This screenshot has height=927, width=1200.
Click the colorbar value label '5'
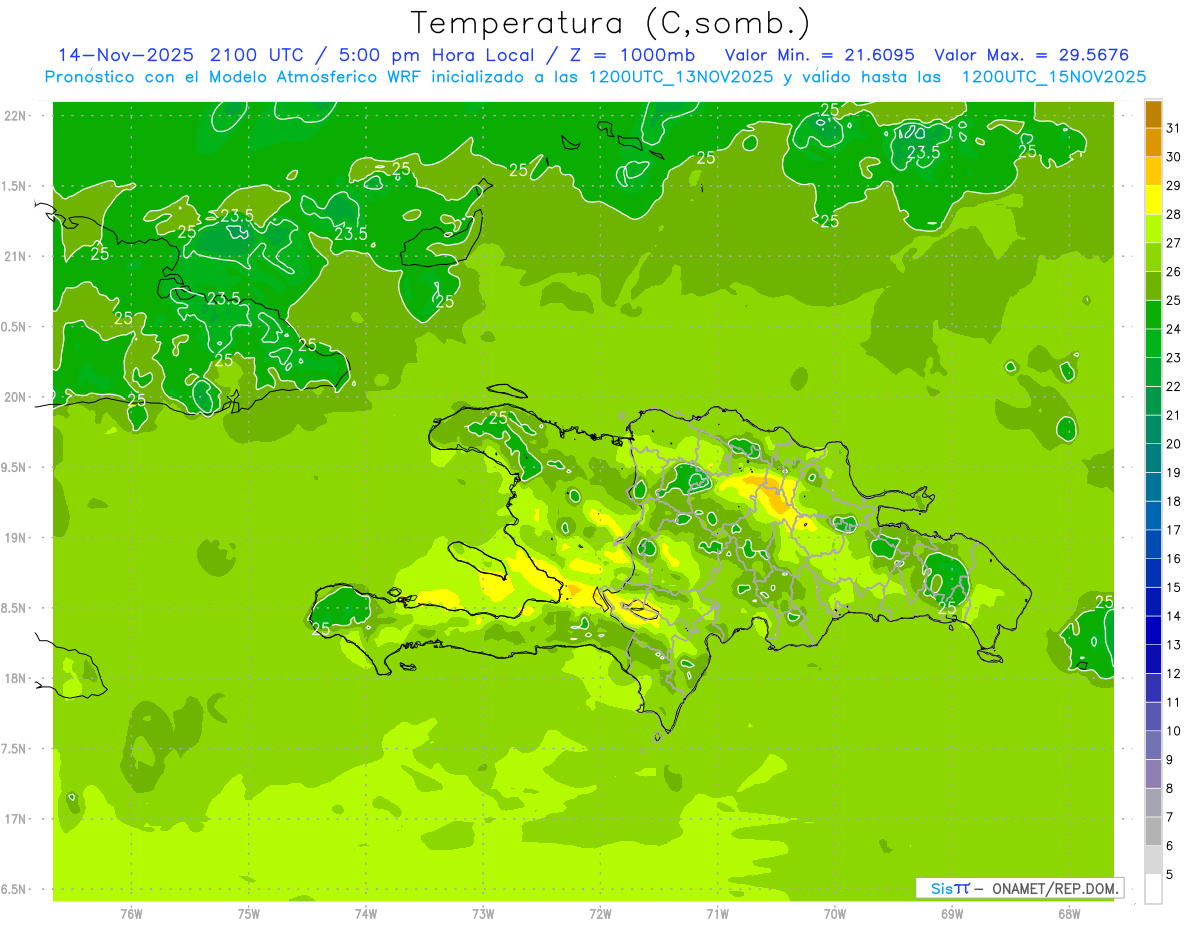point(1171,875)
